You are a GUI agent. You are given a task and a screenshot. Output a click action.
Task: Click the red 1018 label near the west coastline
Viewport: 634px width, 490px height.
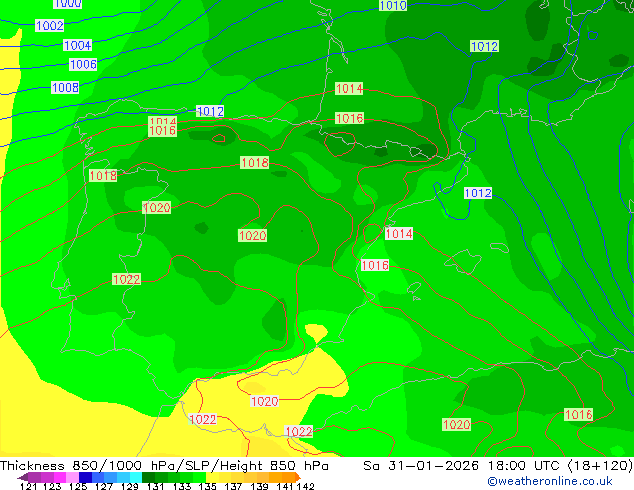point(103,175)
